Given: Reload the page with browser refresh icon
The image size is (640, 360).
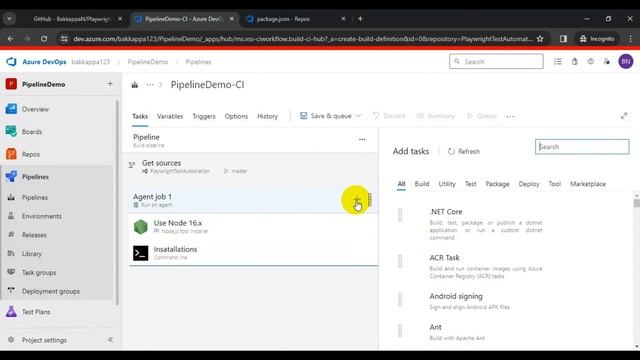Looking at the screenshot, I should (44, 39).
